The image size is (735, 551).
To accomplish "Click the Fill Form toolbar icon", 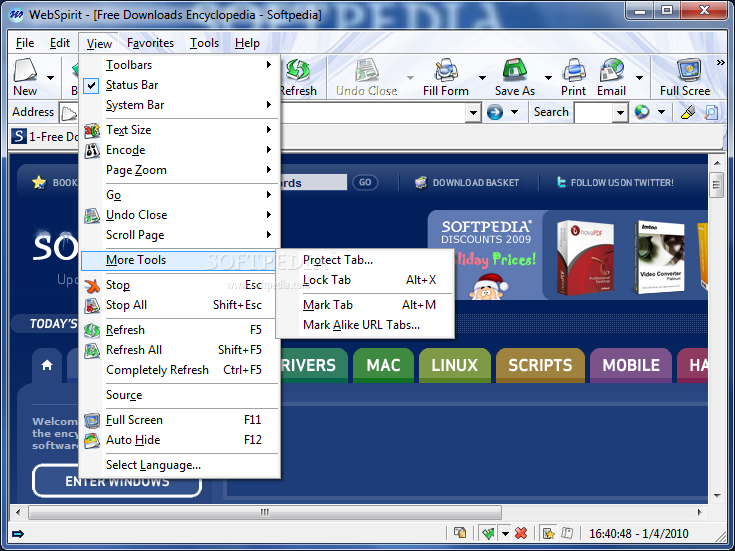I will click(446, 70).
